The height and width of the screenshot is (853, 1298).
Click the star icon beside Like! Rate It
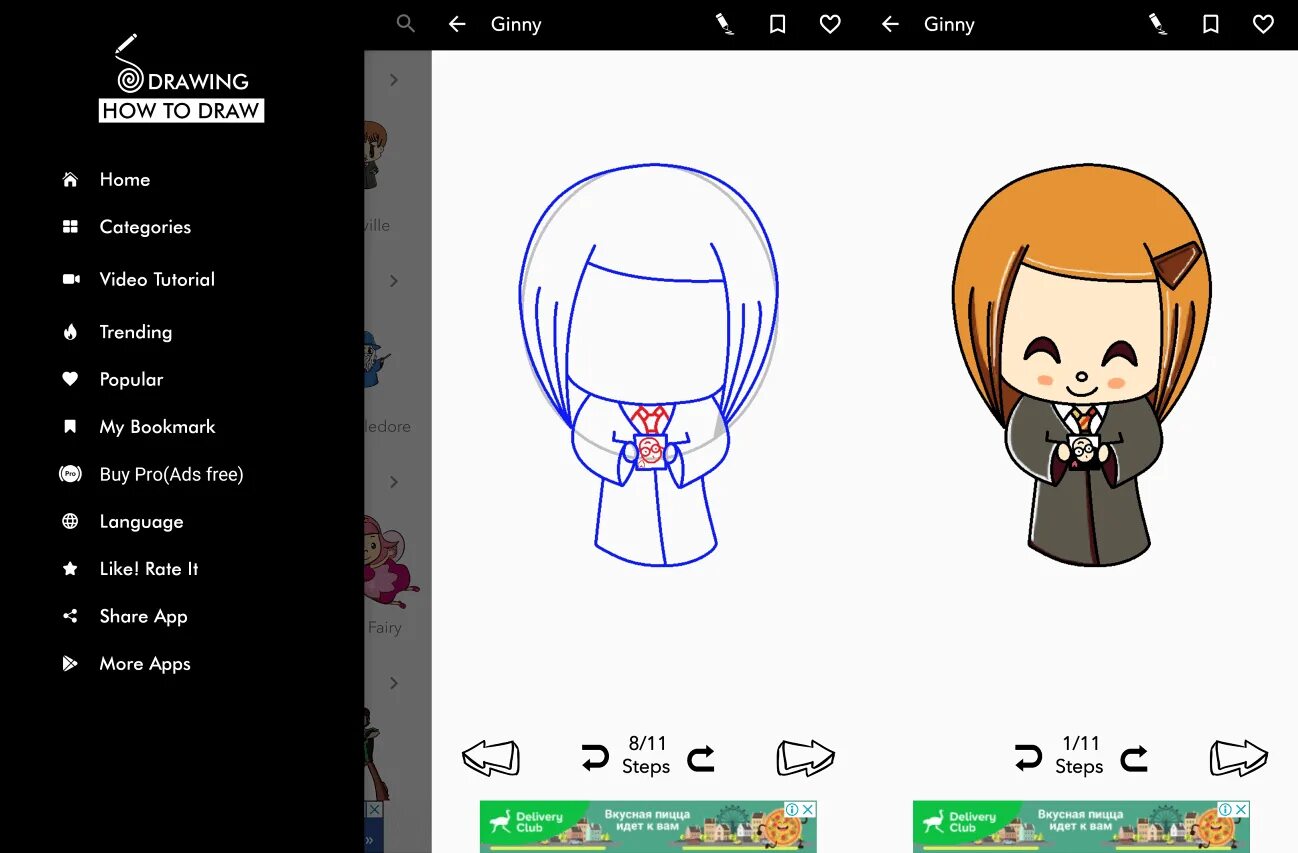coord(70,569)
